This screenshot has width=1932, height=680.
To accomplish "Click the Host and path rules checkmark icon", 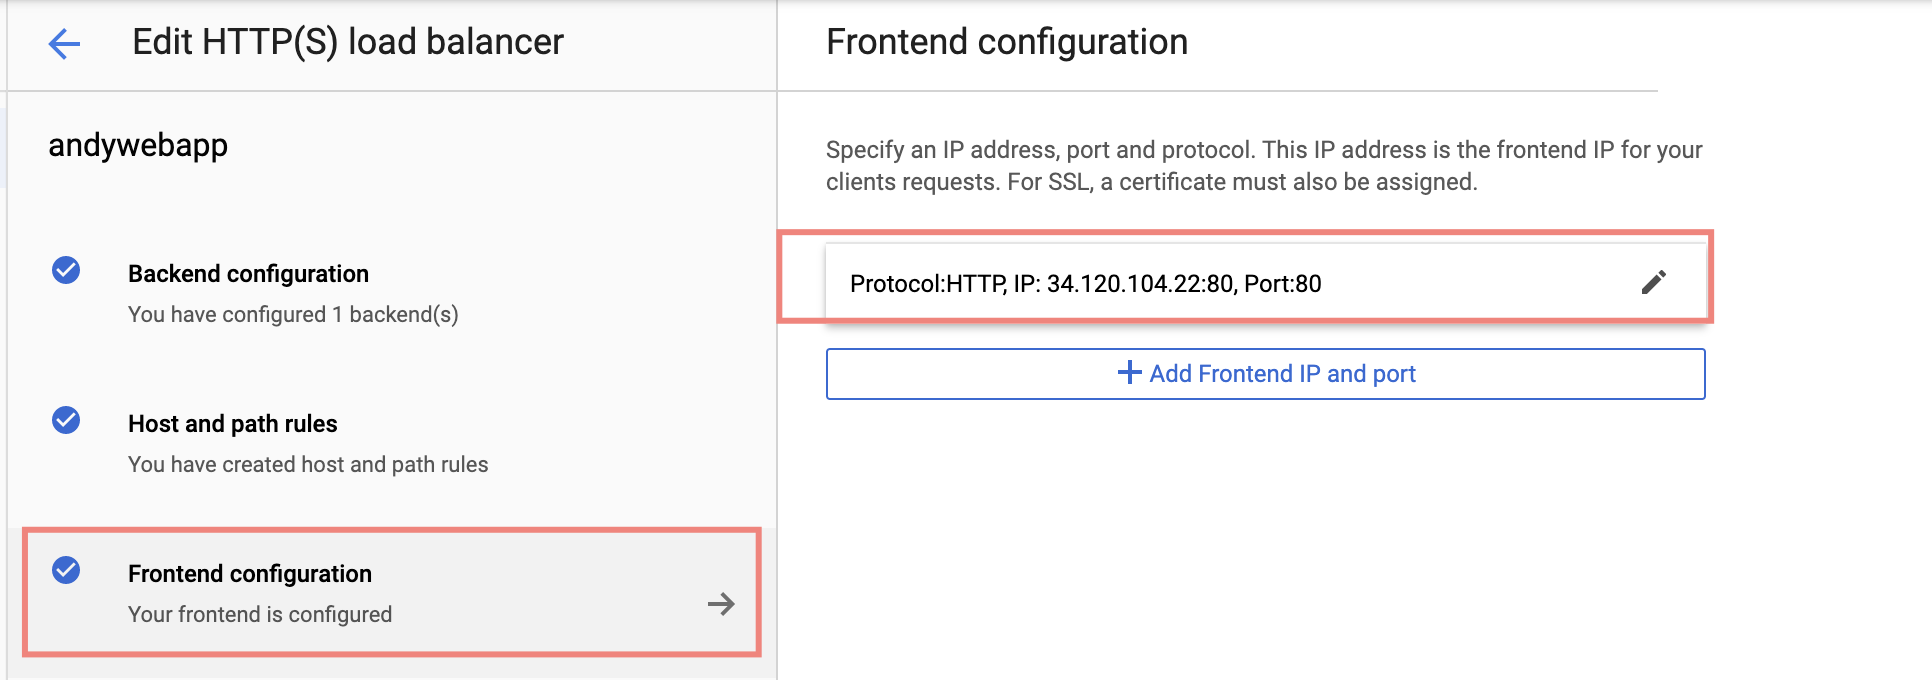I will [x=66, y=420].
